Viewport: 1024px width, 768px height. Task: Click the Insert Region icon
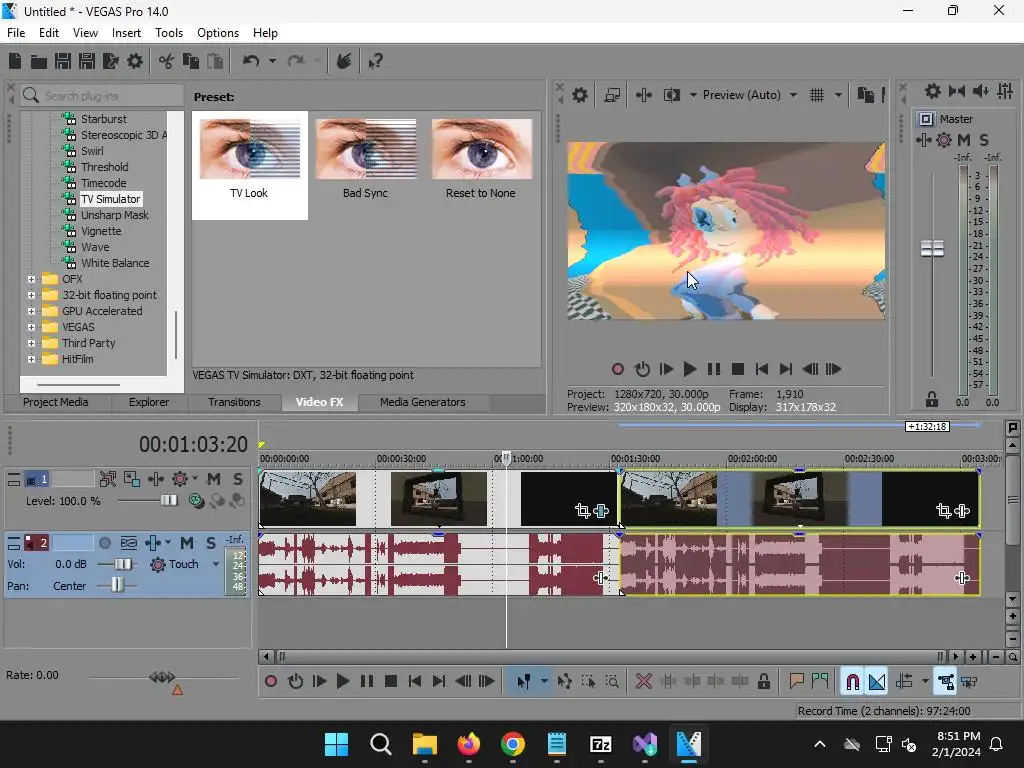[820, 682]
